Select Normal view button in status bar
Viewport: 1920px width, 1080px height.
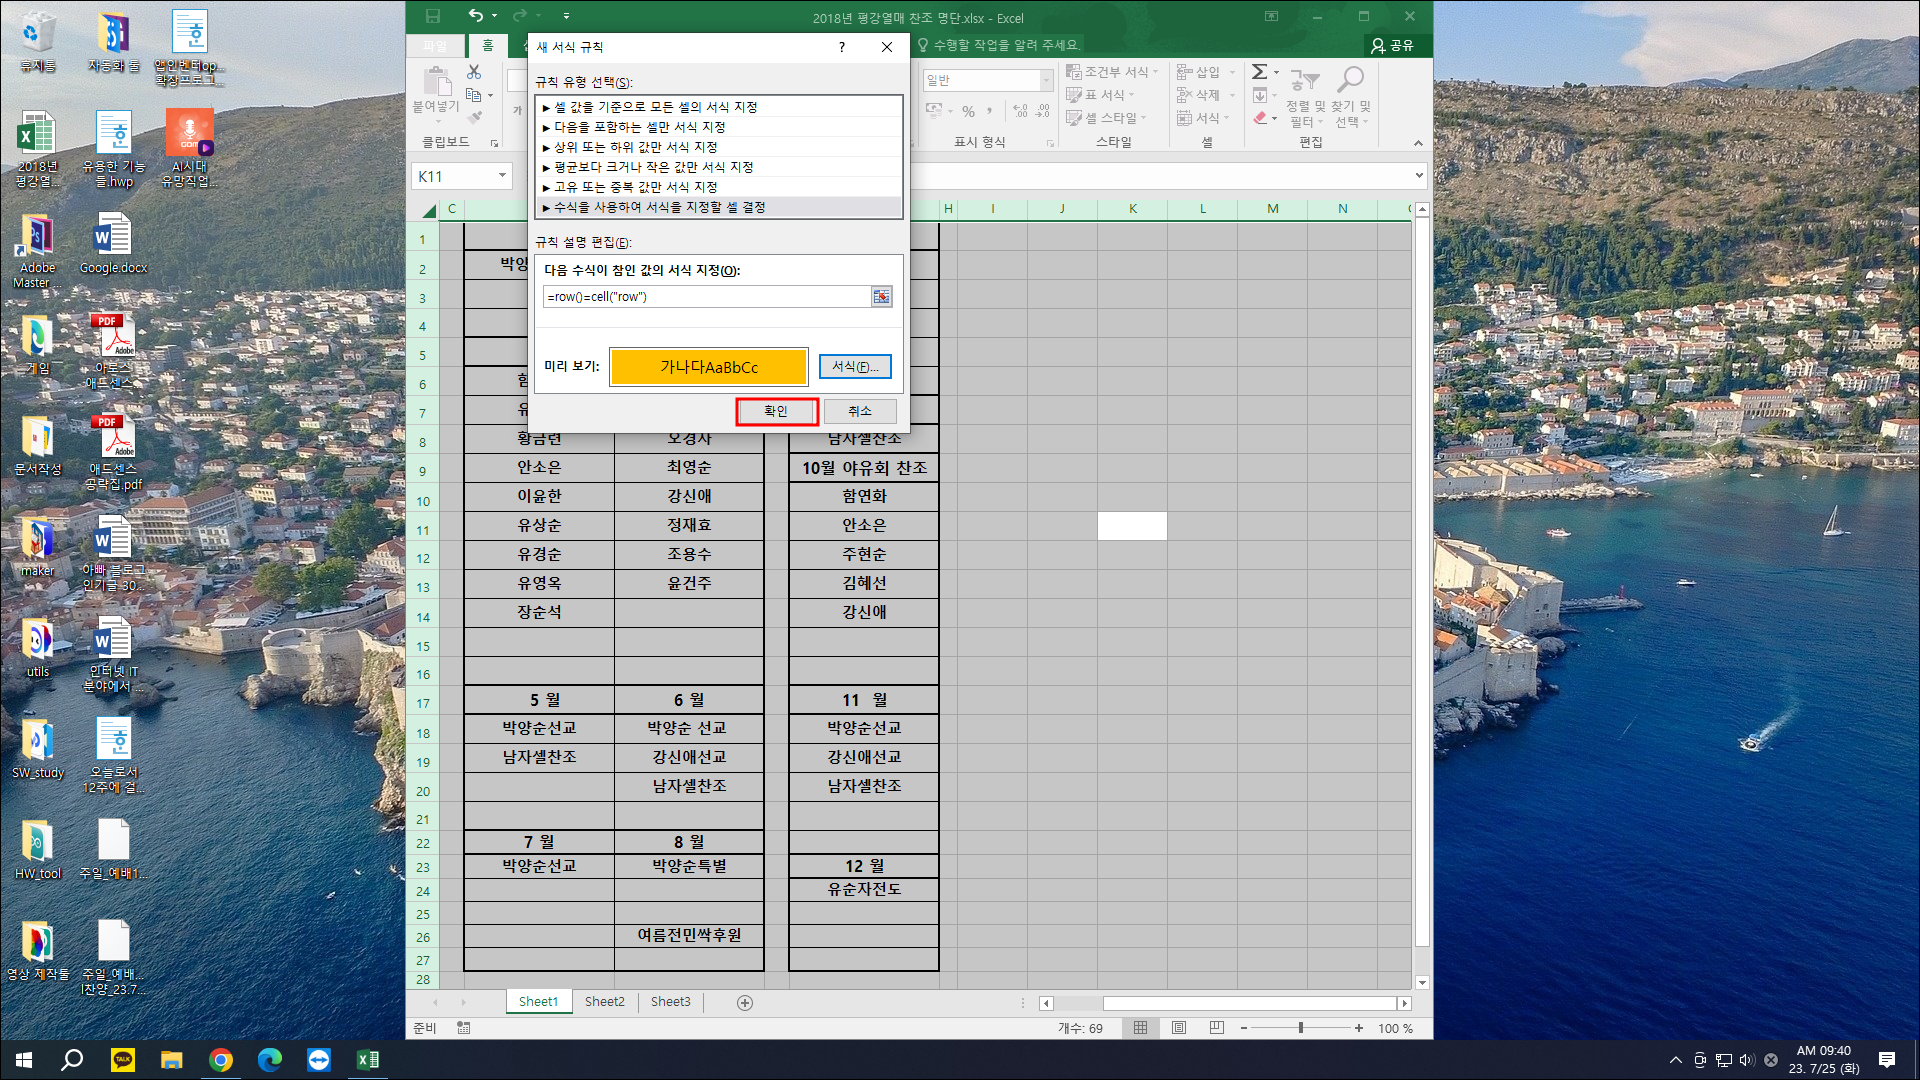click(1140, 1028)
